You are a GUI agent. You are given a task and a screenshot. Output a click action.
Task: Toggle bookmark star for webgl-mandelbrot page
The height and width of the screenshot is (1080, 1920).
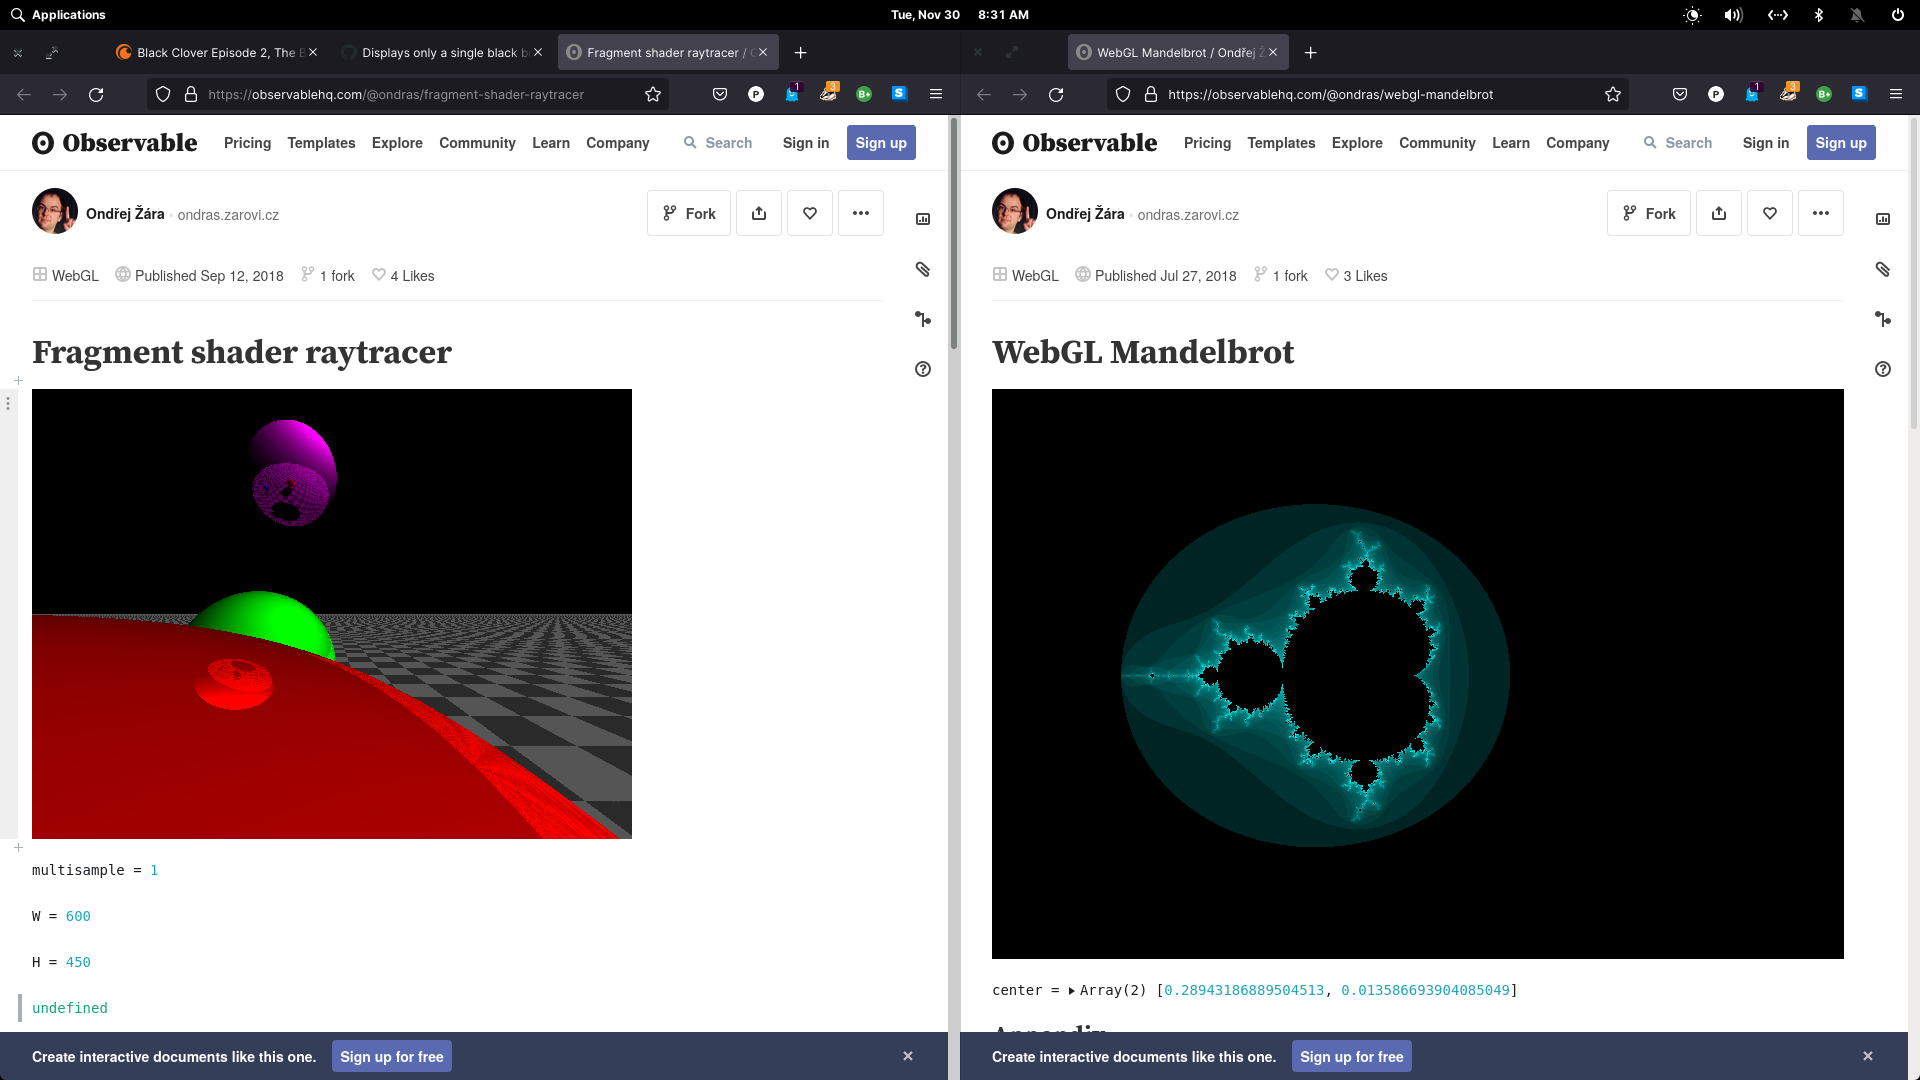[1612, 94]
